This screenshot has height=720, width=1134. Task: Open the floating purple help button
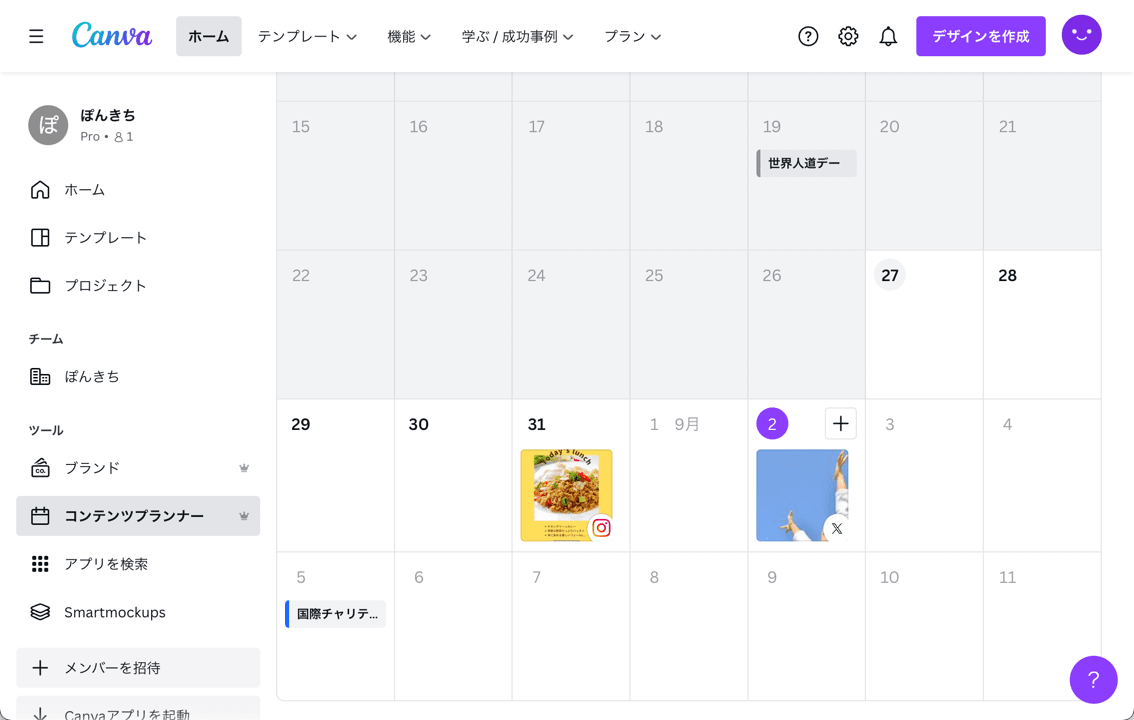tap(1094, 680)
